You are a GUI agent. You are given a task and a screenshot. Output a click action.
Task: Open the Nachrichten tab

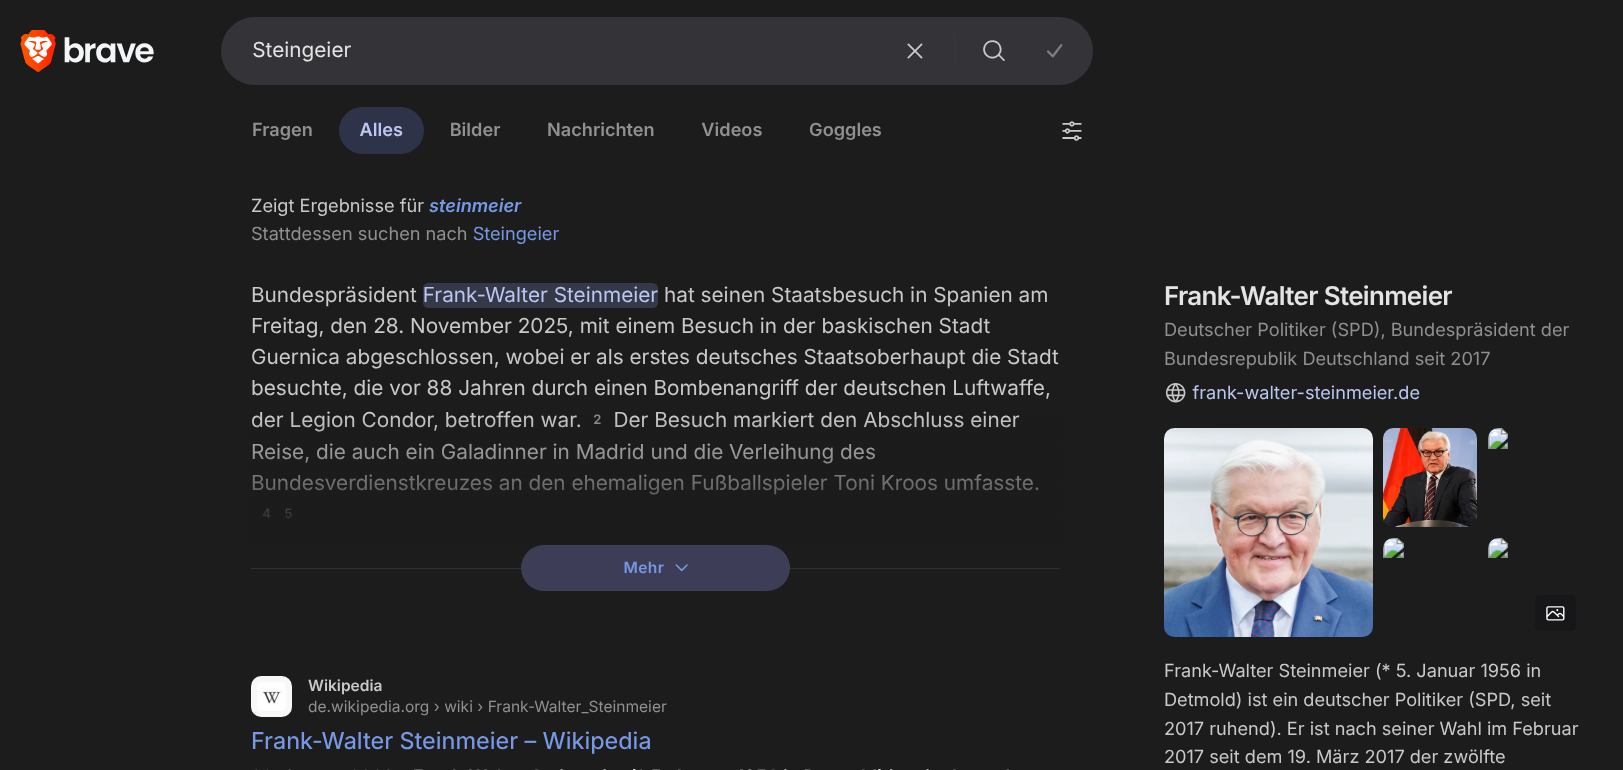(600, 130)
